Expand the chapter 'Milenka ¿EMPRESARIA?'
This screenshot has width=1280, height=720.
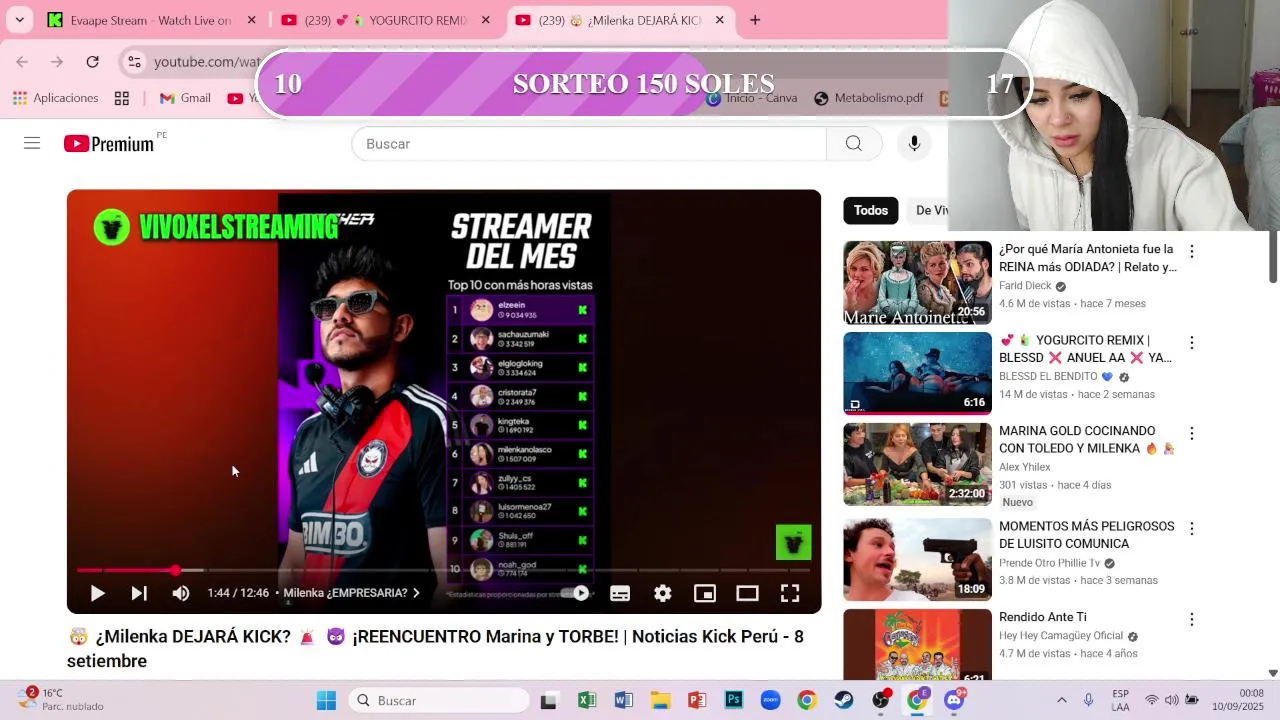point(352,593)
